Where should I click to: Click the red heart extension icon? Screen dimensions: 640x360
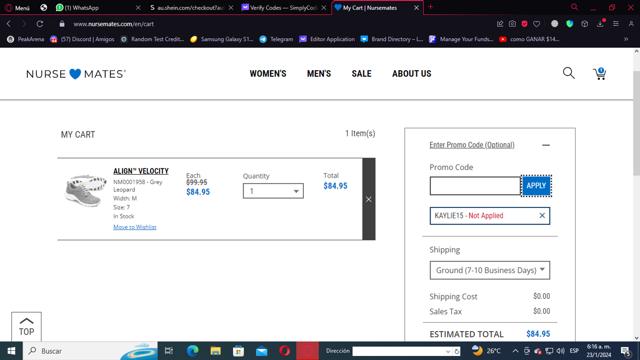point(524,24)
